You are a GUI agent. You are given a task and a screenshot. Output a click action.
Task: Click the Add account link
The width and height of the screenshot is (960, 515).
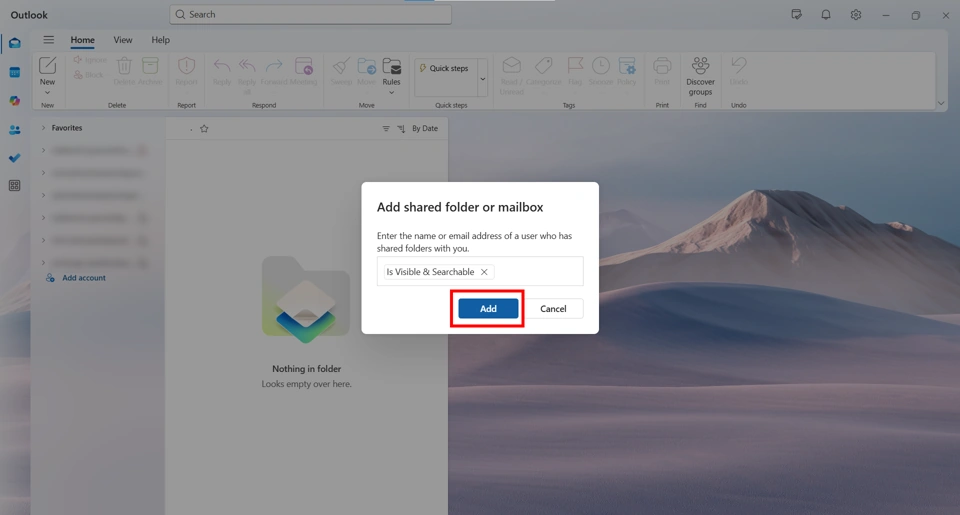pos(84,278)
